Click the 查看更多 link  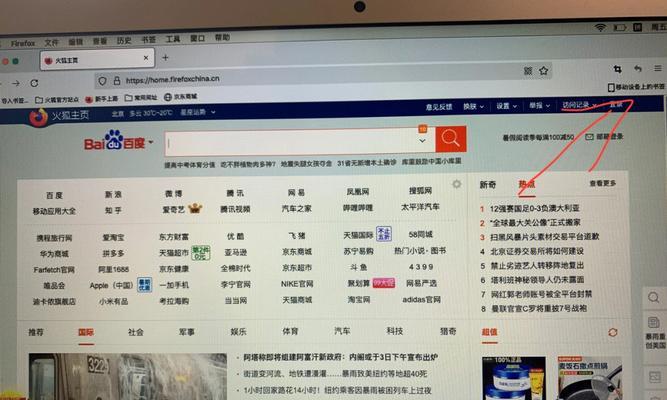click(602, 183)
